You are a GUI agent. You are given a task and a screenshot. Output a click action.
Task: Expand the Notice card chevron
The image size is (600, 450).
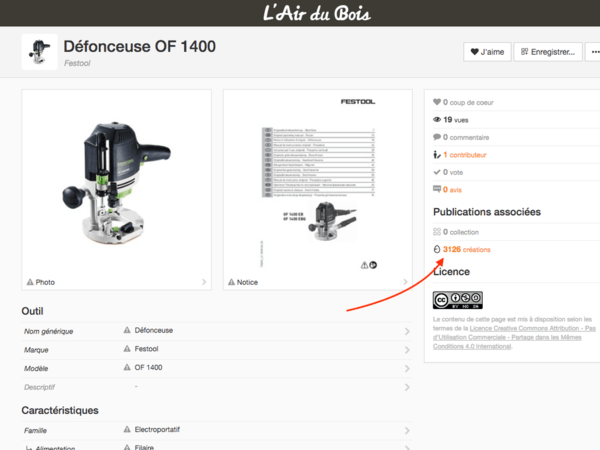406,282
